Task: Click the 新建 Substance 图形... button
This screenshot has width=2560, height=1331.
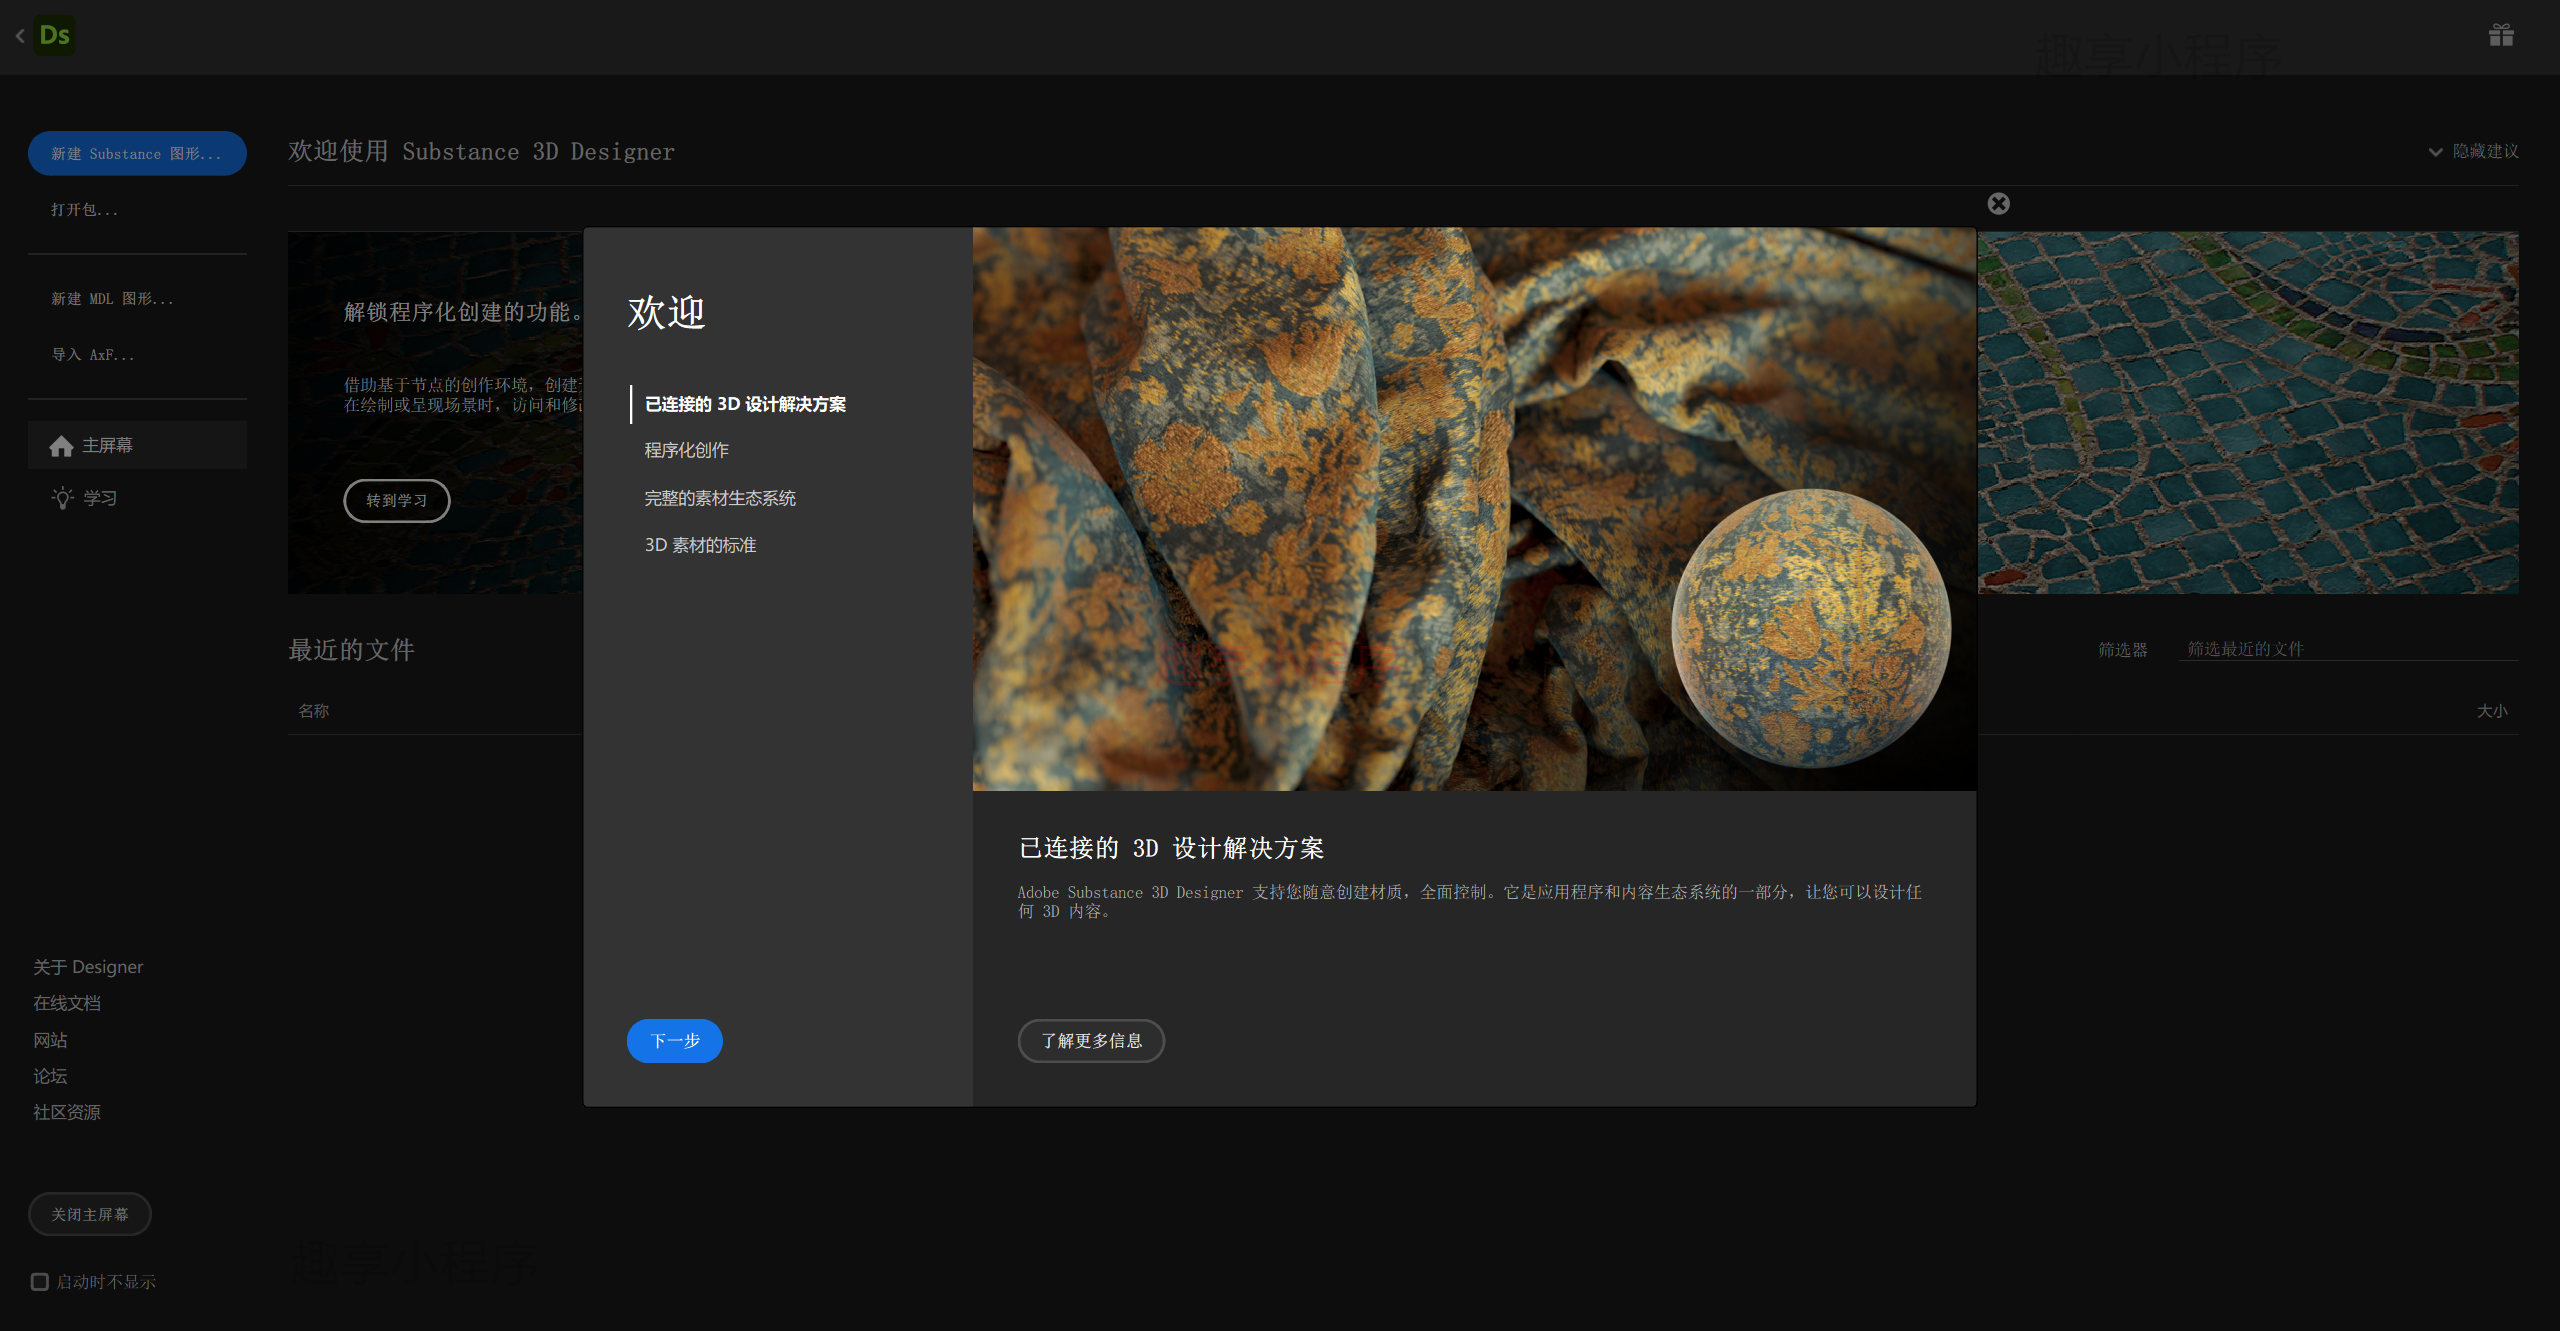Action: click(137, 154)
